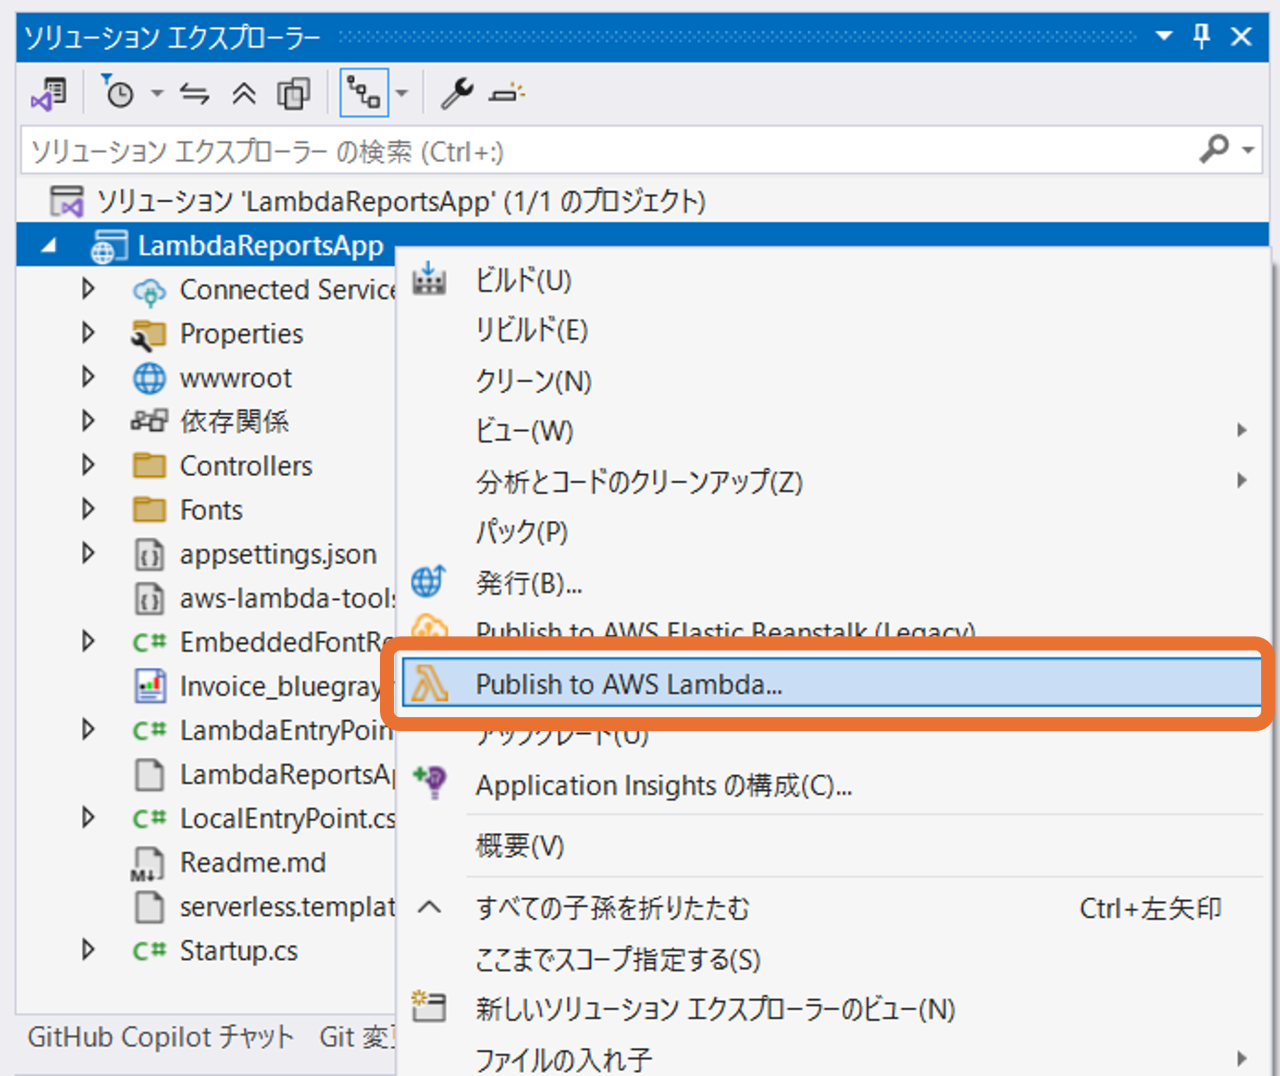Image resolution: width=1280 pixels, height=1076 pixels.
Task: Expand the LocalEntryPoint.cs node
Action: tap(88, 817)
